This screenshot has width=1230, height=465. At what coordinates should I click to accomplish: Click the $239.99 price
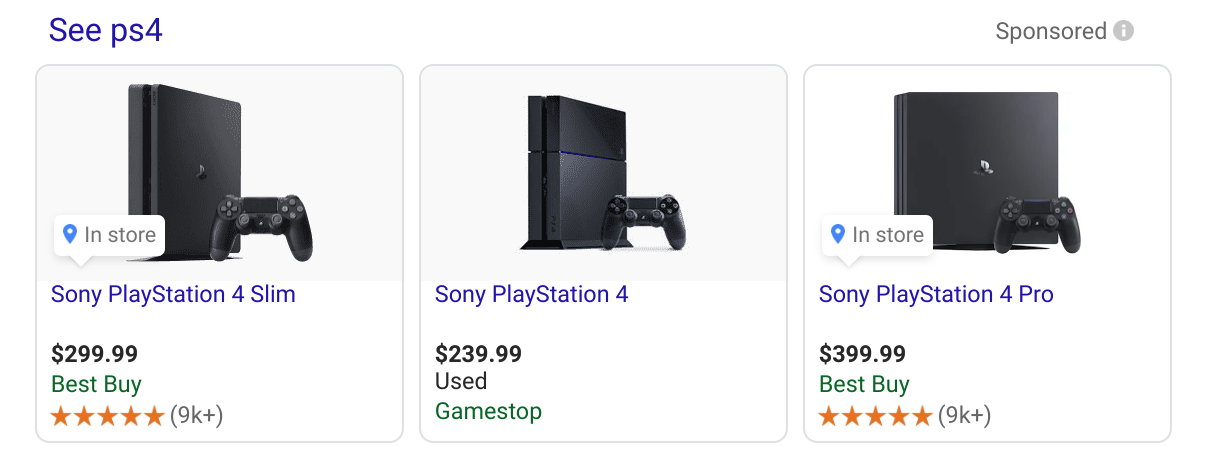(x=478, y=353)
